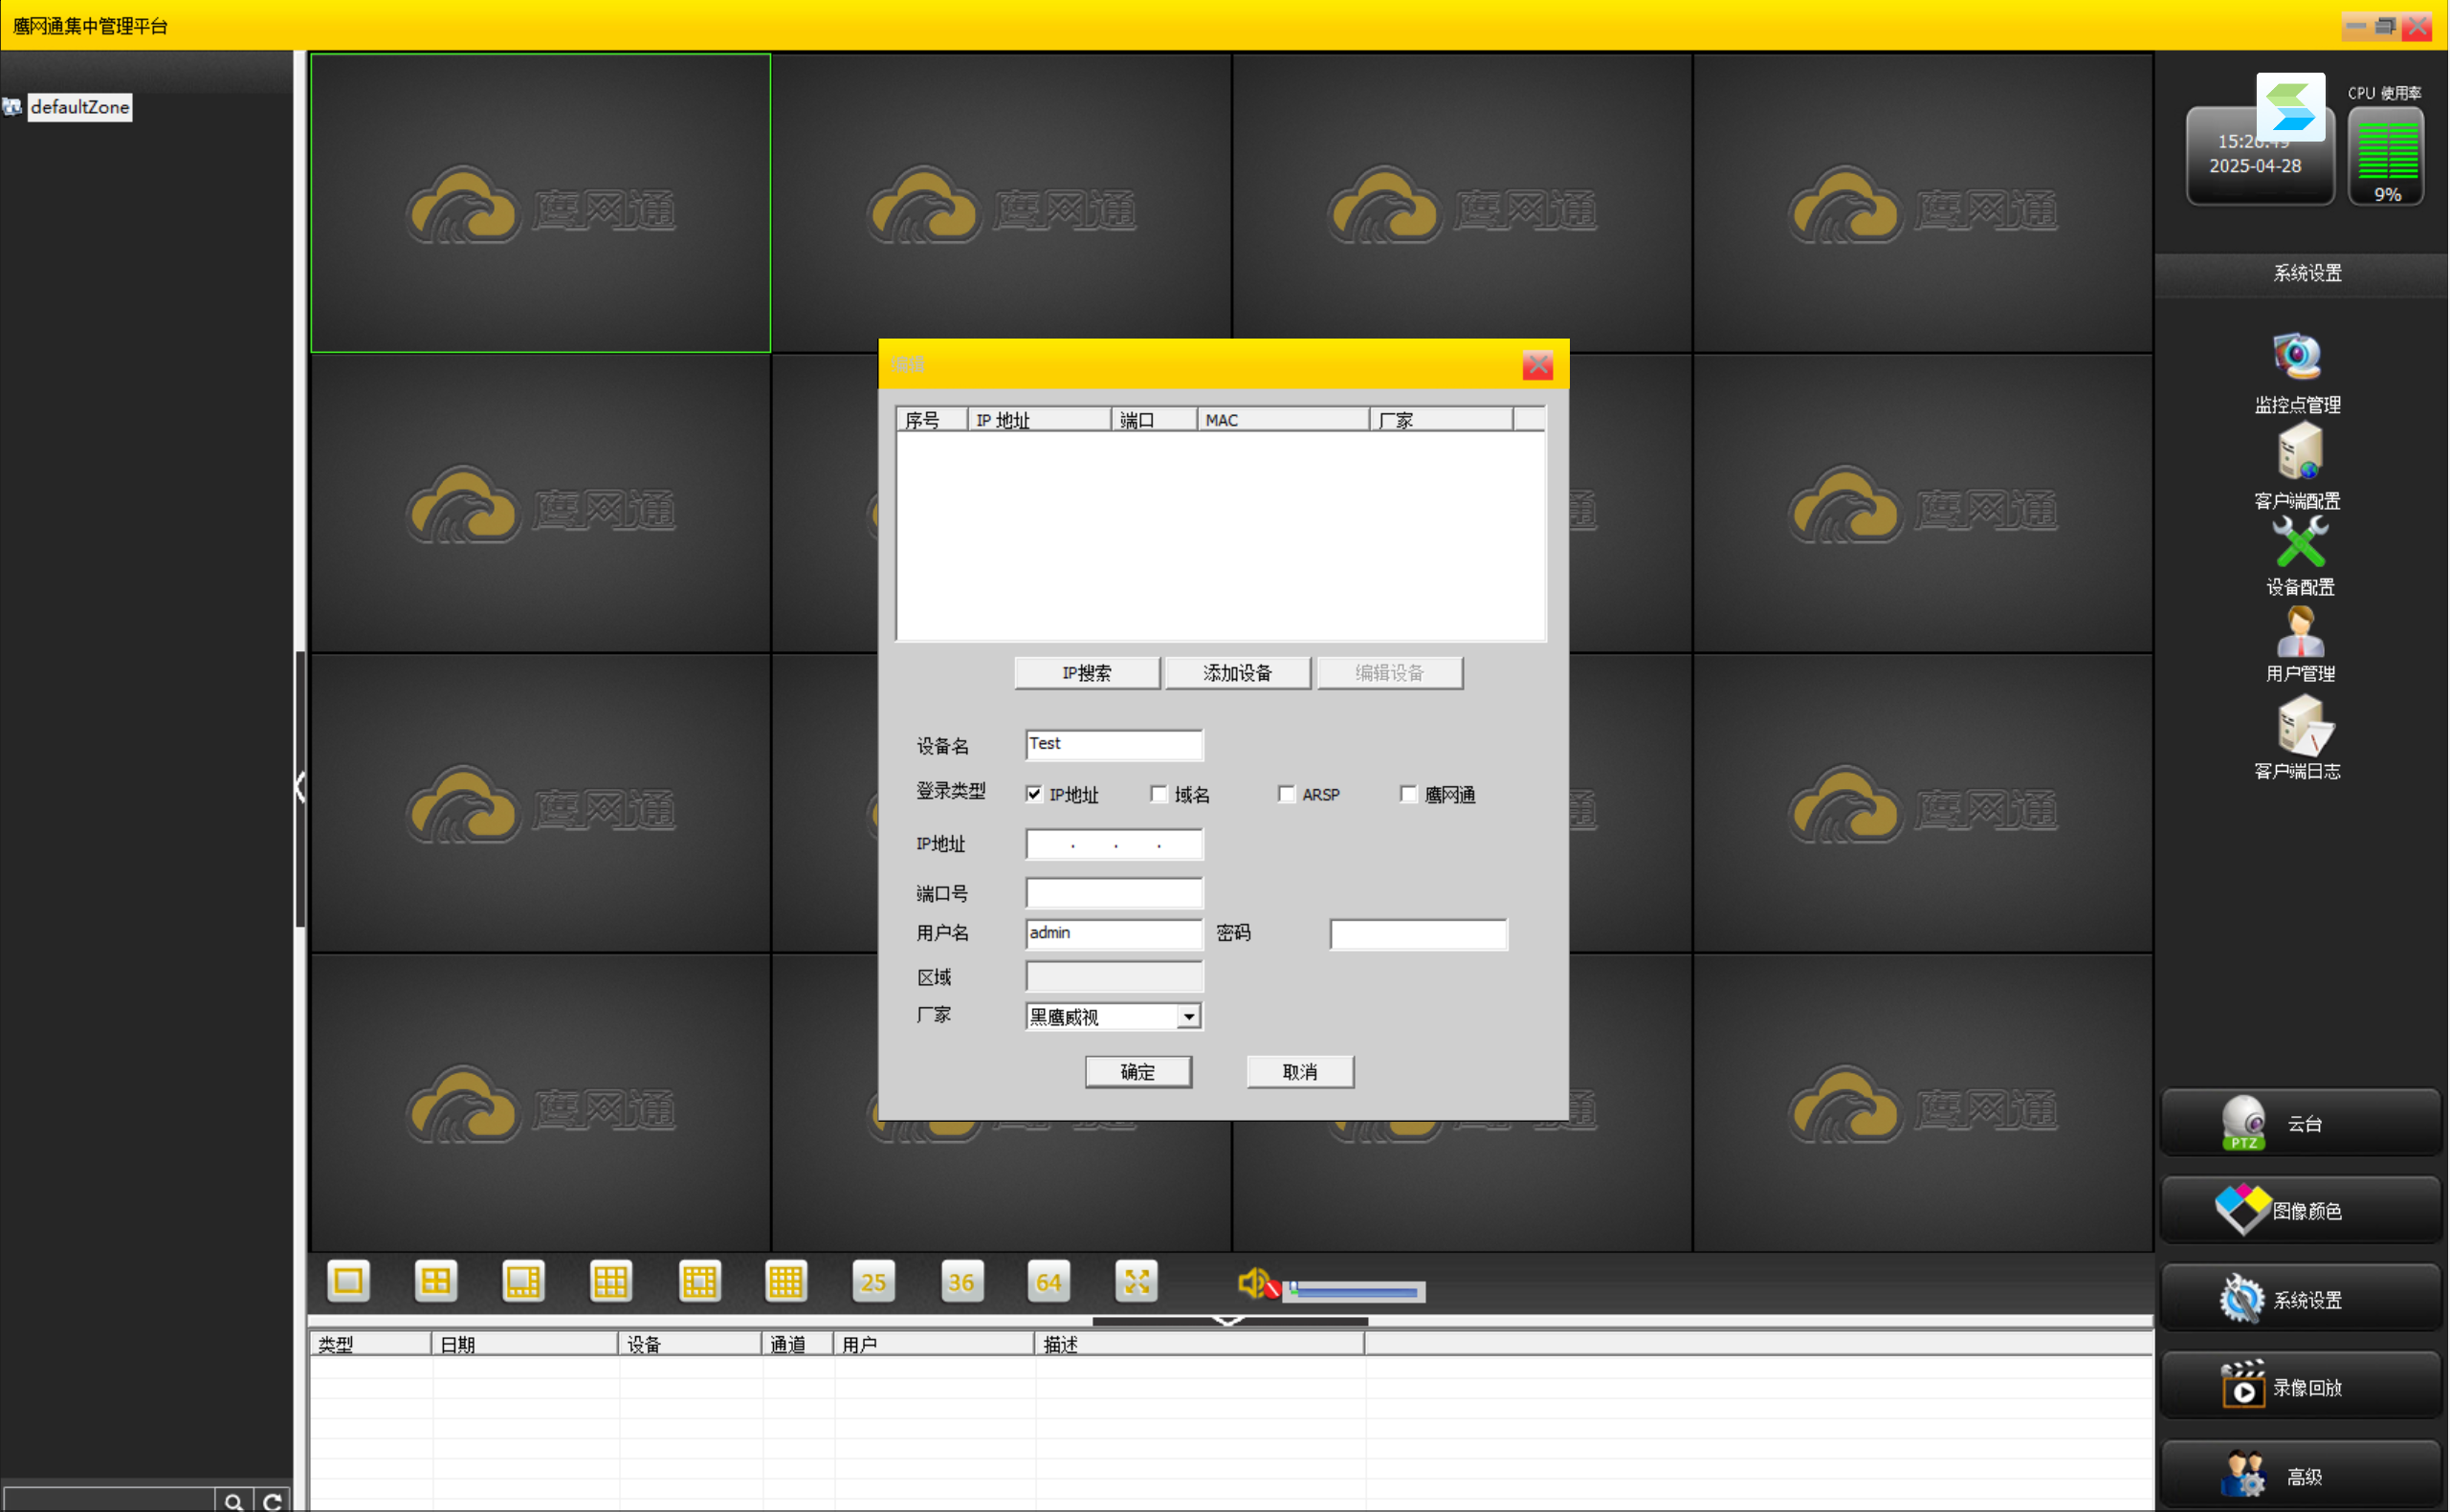
Task: Open the 图像颜色 panel
Action: [2301, 1210]
